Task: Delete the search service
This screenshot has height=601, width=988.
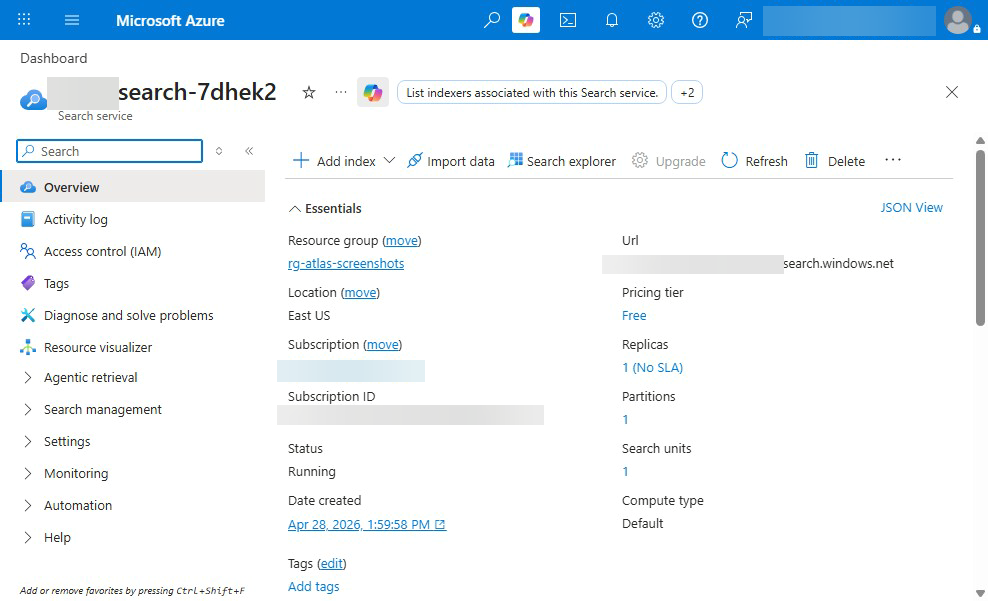Action: pyautogui.click(x=835, y=161)
